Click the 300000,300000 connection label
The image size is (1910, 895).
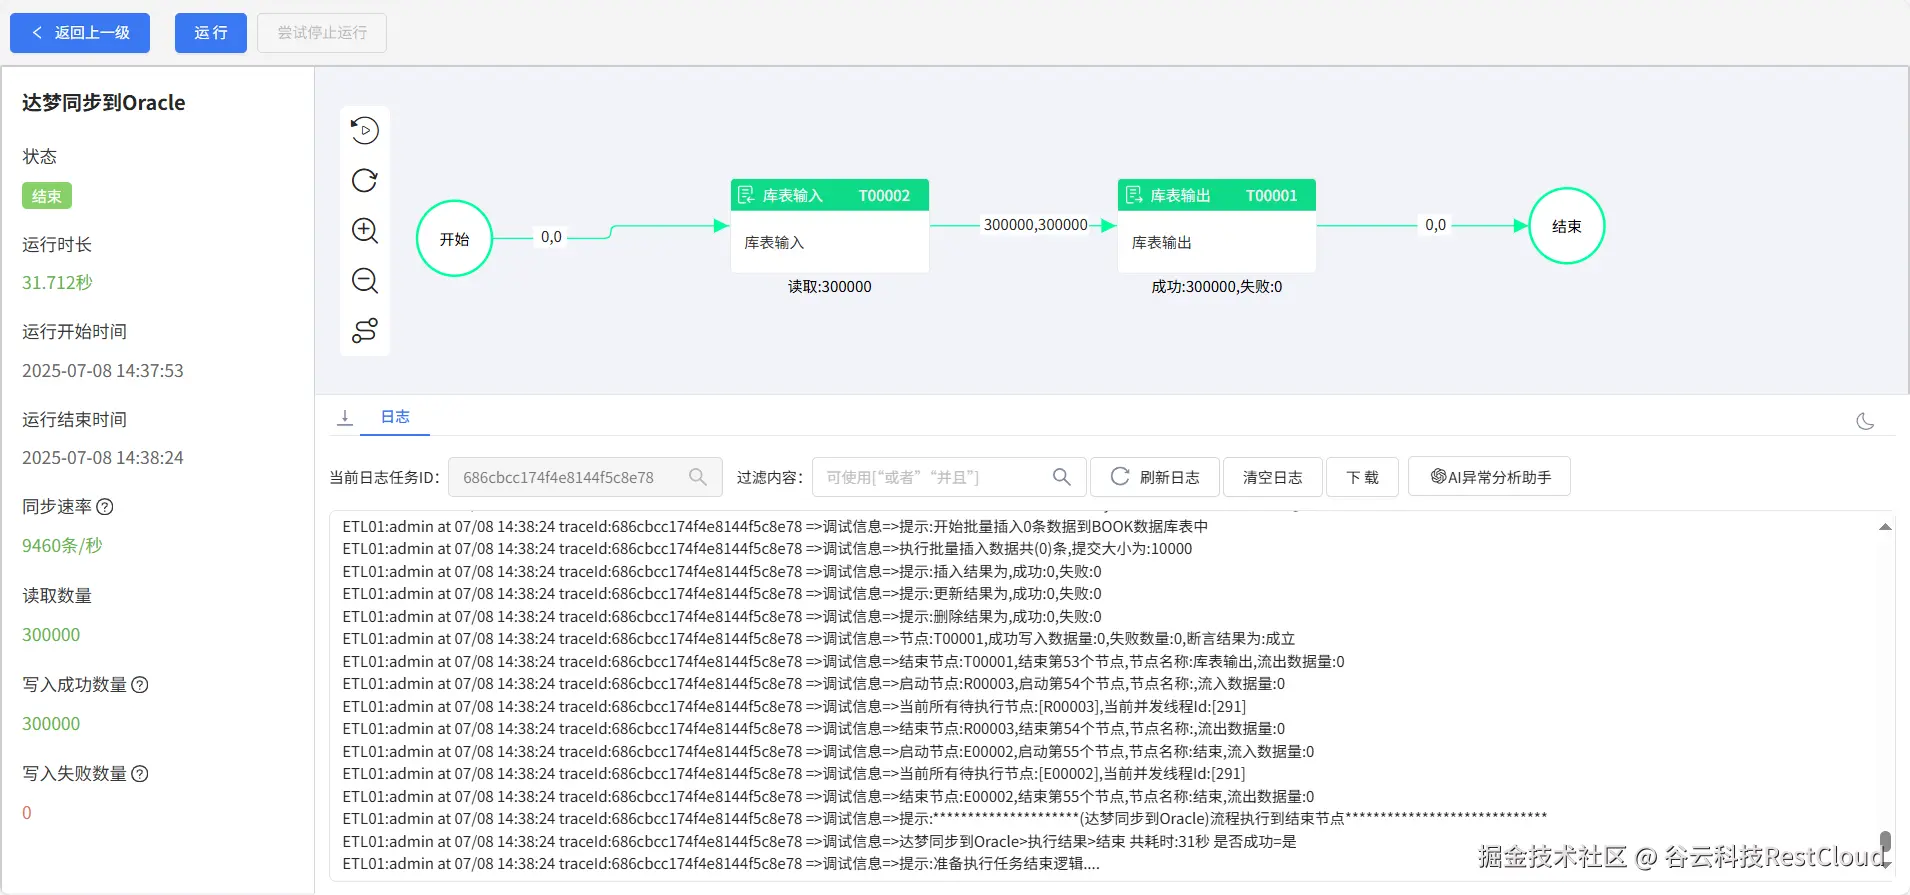[1035, 225]
